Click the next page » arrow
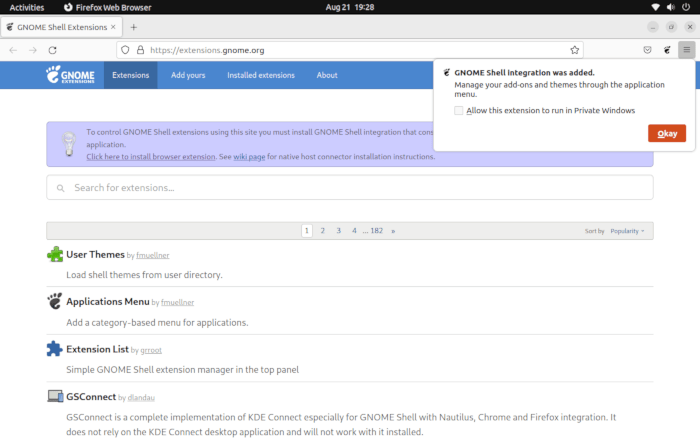Image resolution: width=700 pixels, height=438 pixels. click(x=393, y=231)
